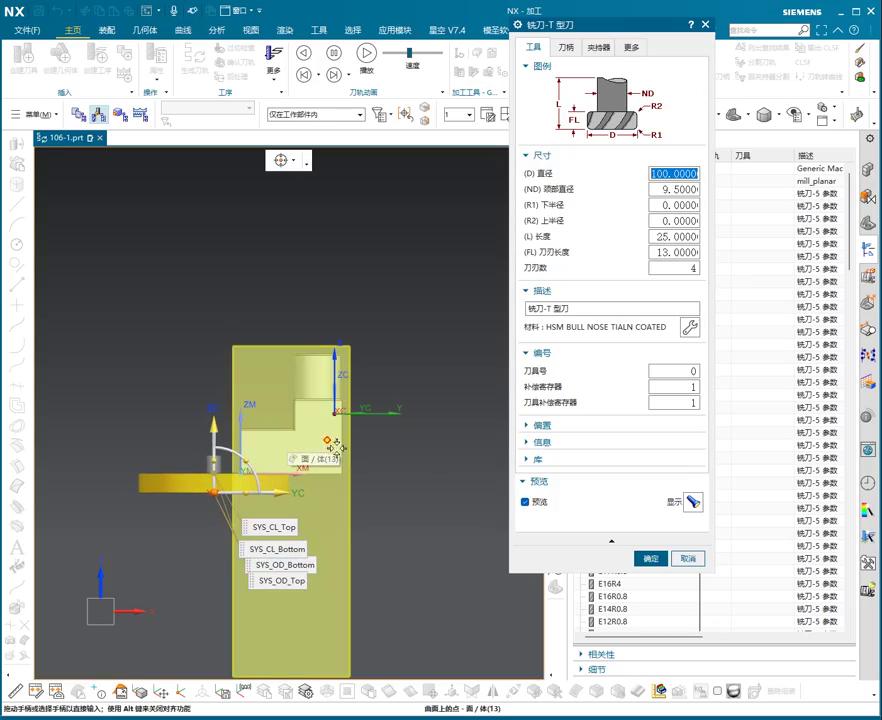Switch to the 刀柄 tab
The width and height of the screenshot is (882, 720).
[x=566, y=47]
